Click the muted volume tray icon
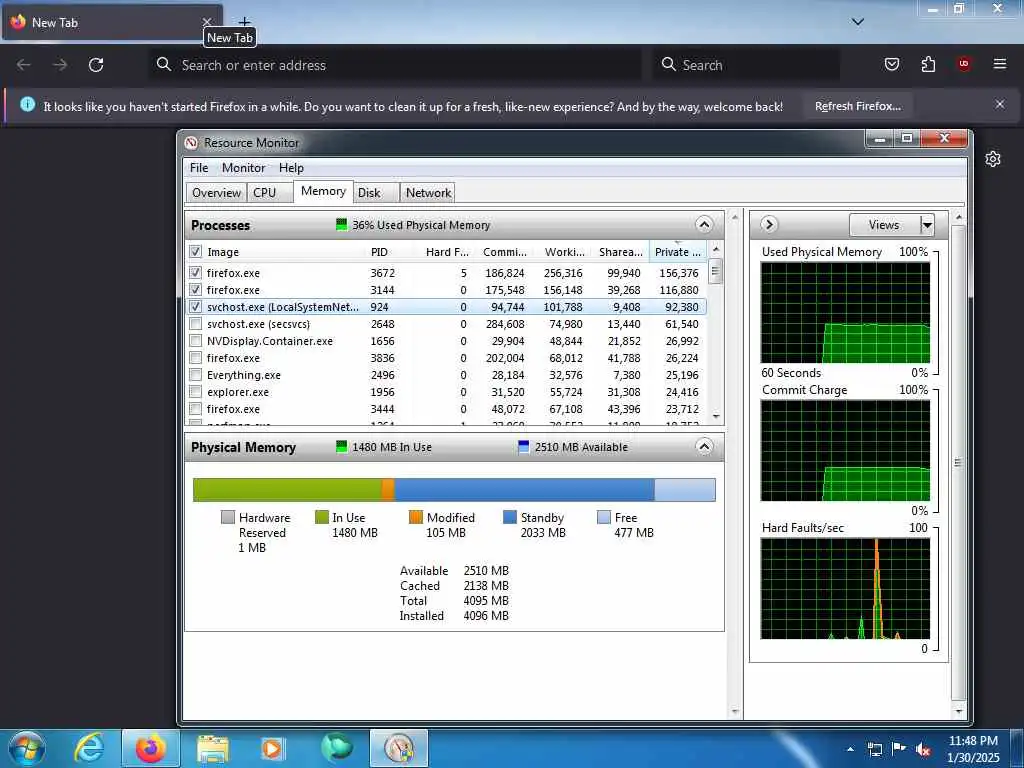The image size is (1024, 768). (923, 749)
